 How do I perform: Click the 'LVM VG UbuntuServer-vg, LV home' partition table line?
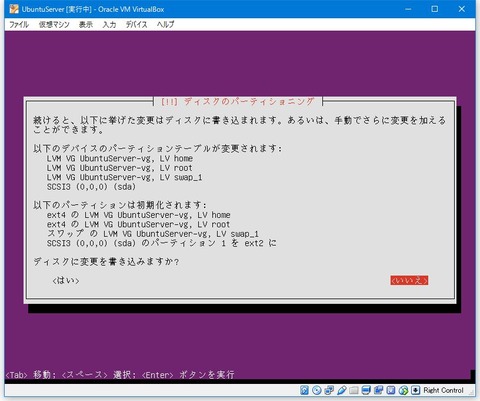point(120,158)
